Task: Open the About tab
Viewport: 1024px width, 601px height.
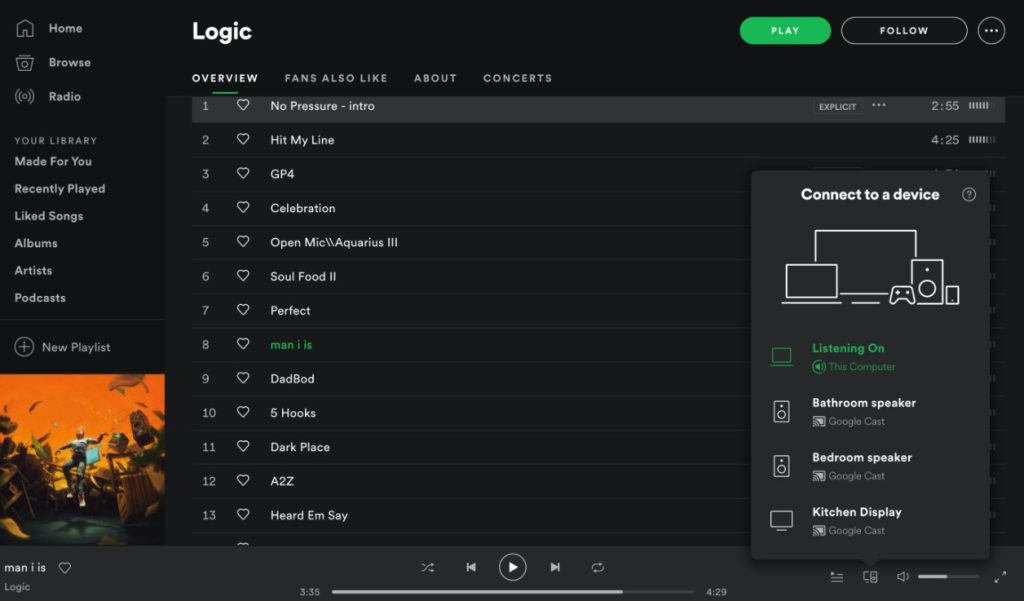Action: click(435, 78)
